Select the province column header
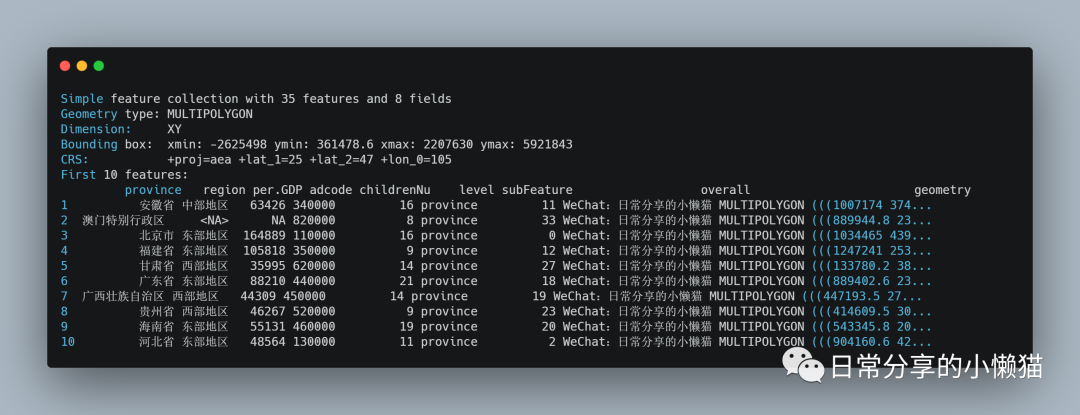 (x=153, y=190)
